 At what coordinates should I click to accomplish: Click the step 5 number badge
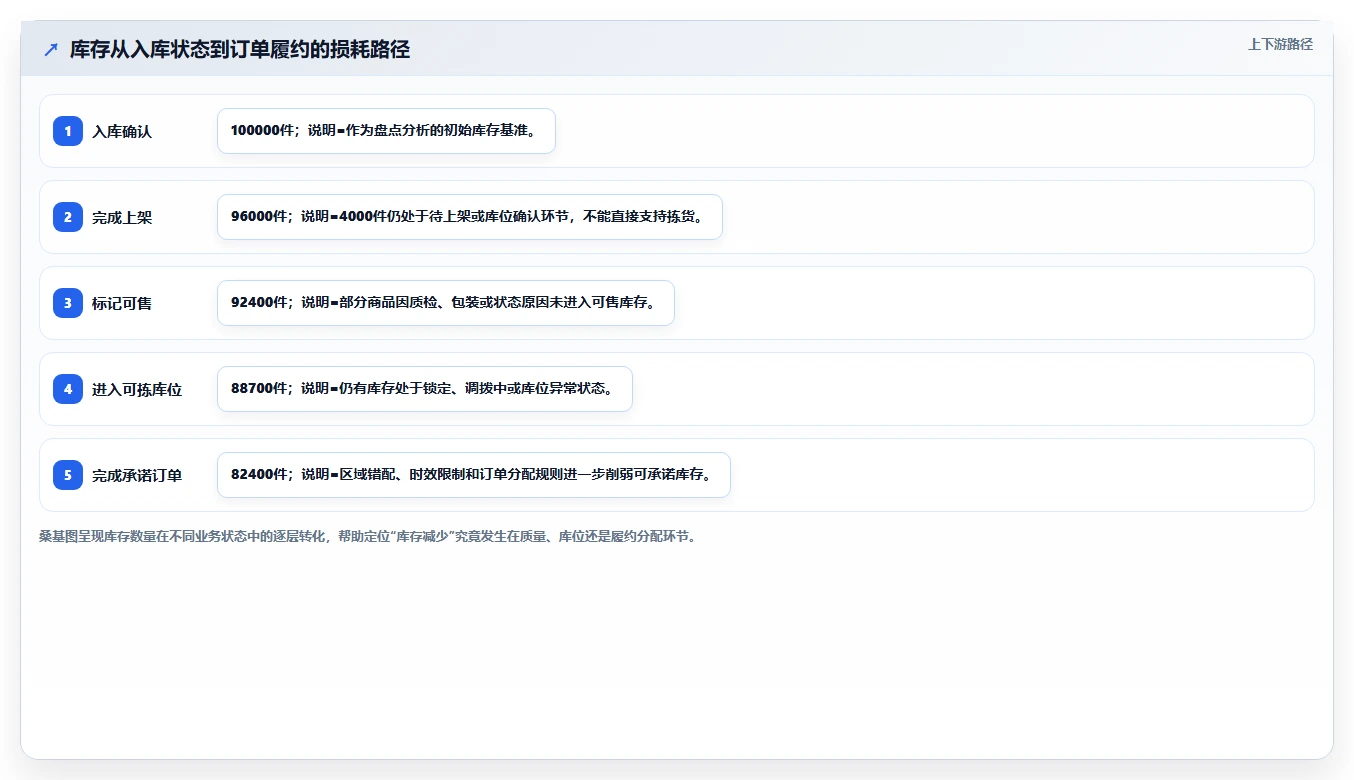[68, 475]
